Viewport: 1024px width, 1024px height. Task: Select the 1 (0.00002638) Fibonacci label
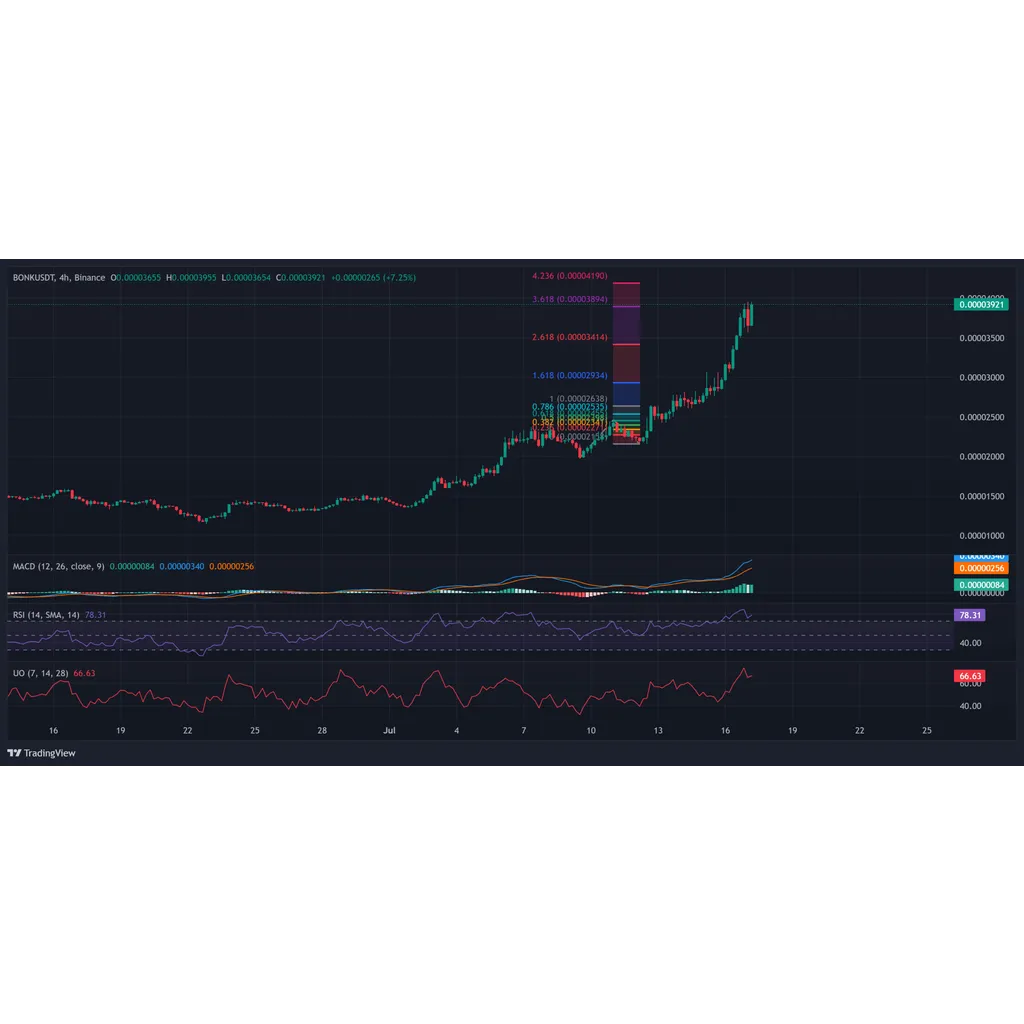pyautogui.click(x=578, y=398)
